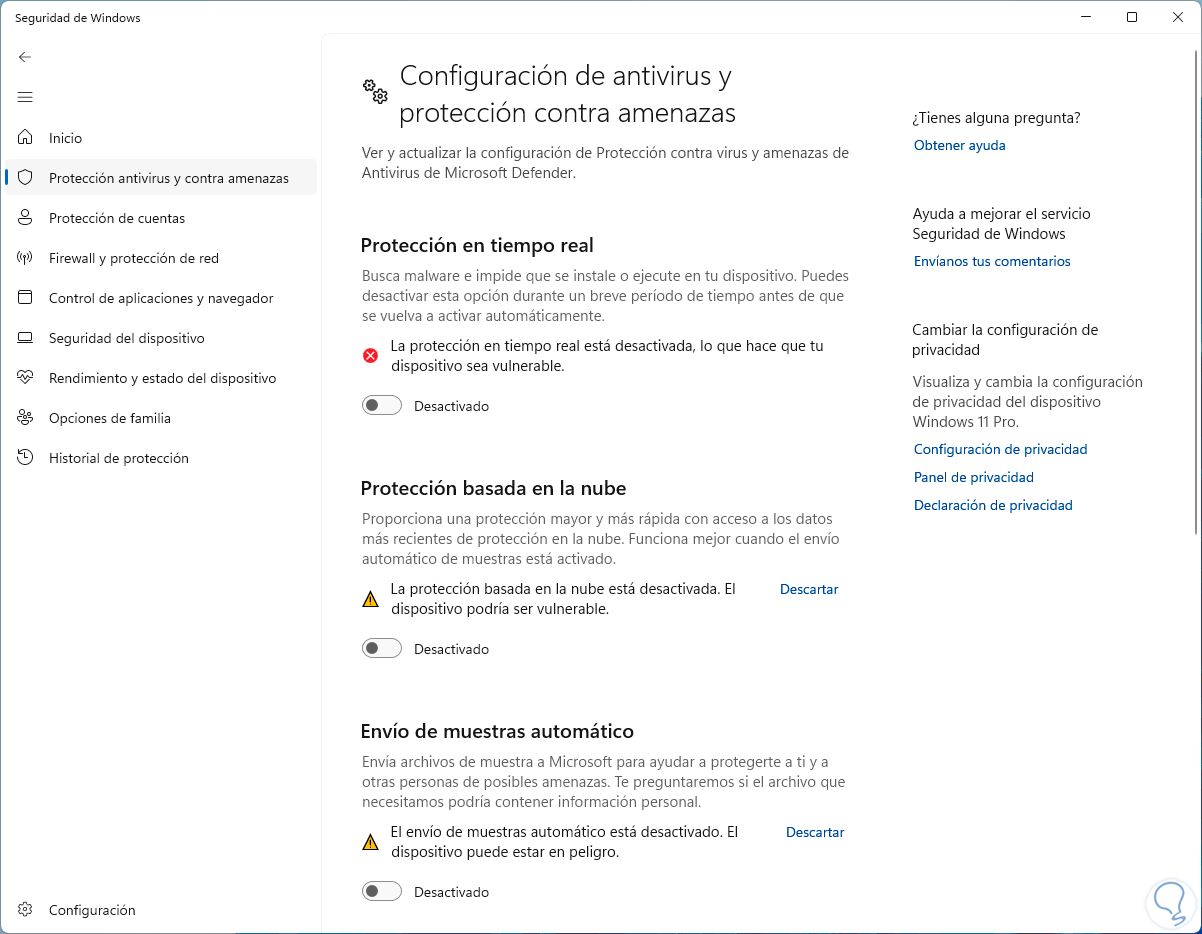The height and width of the screenshot is (934, 1202).
Task: Open Configuración de privacidad link
Action: [1000, 449]
